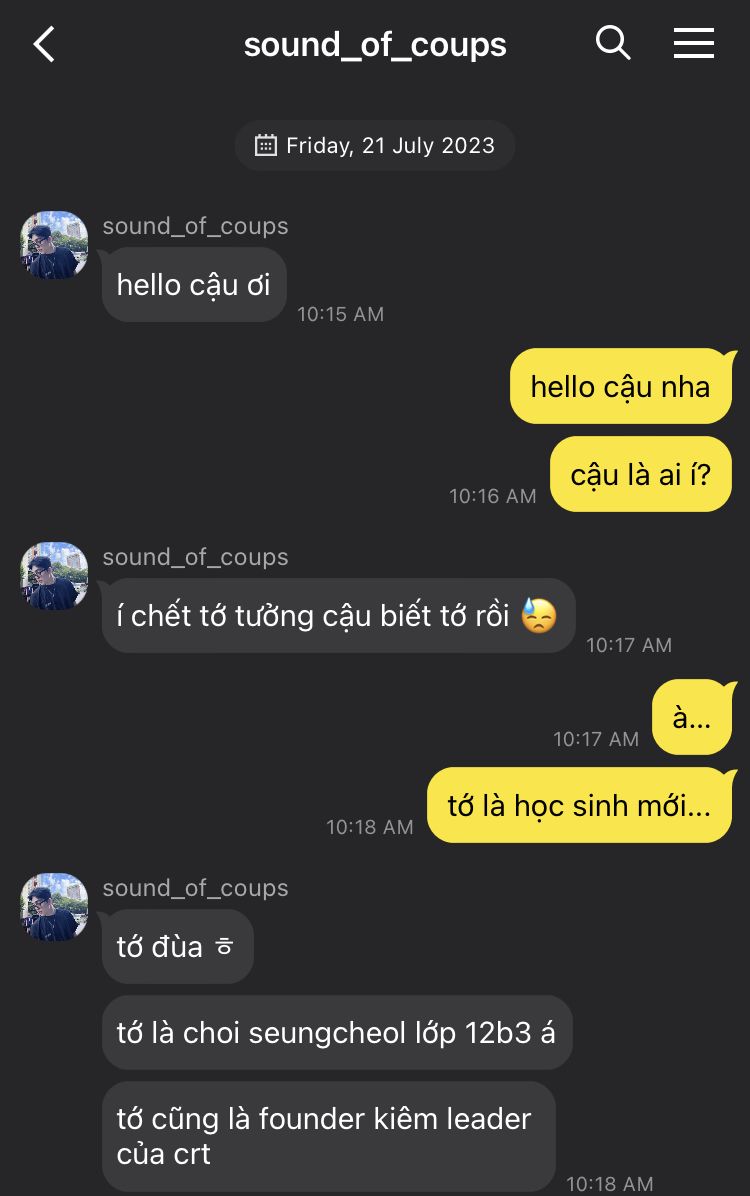
Task: Tap the 'hello cậu ơi' message bubble
Action: pyautogui.click(x=194, y=285)
